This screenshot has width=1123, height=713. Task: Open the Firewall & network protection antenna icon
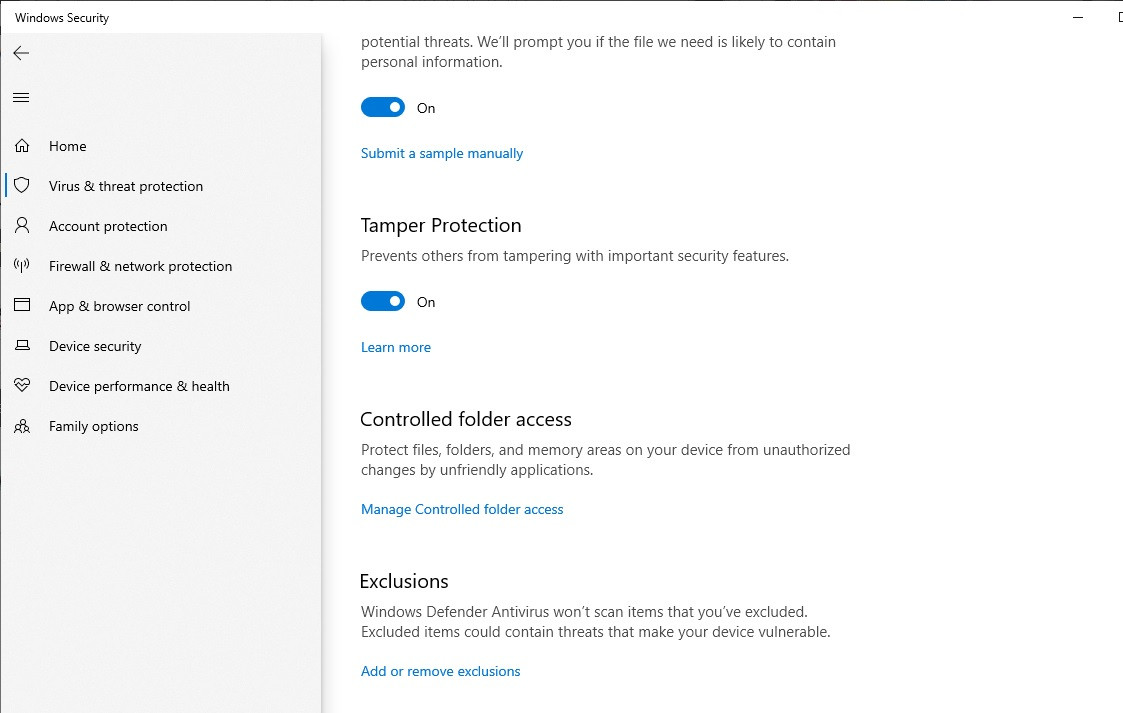coord(22,266)
